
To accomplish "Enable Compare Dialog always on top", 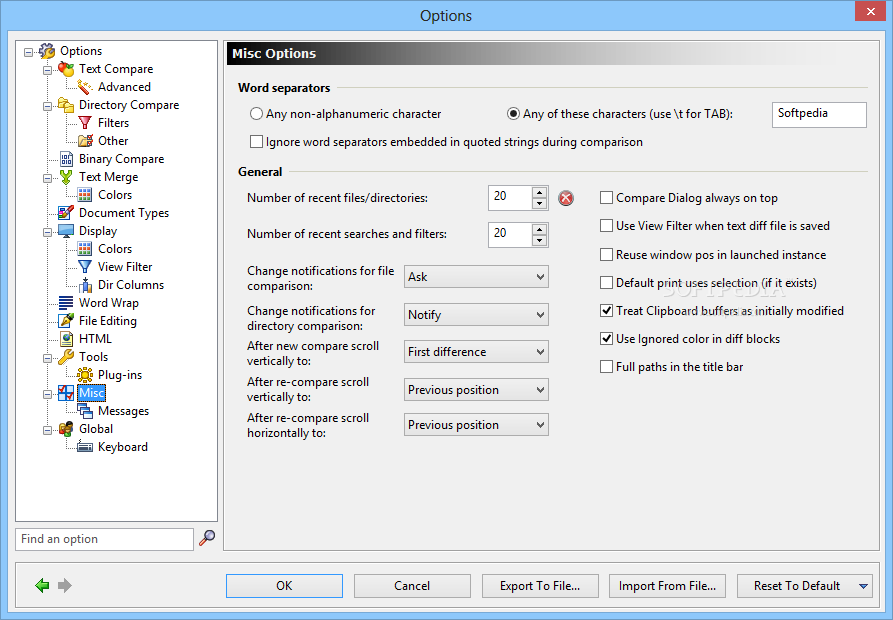I will coord(607,198).
